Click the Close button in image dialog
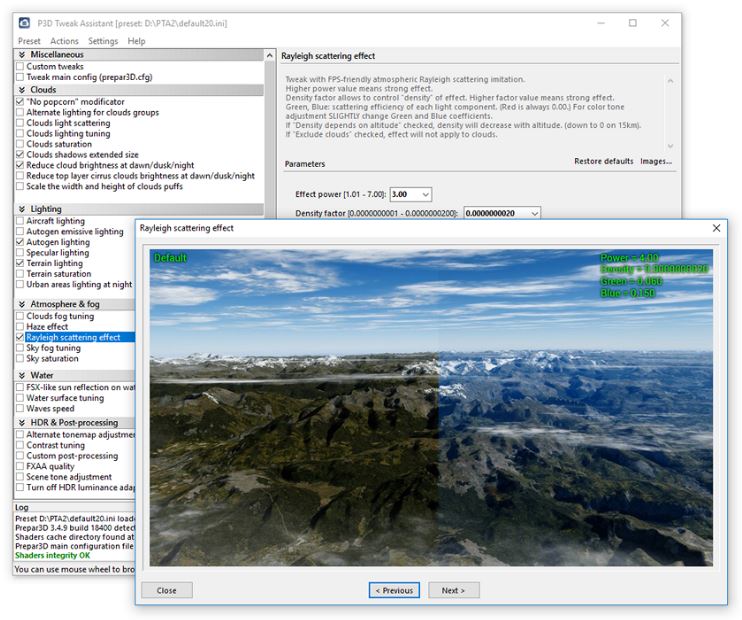This screenshot has height=620, width=742. pyautogui.click(x=167, y=591)
